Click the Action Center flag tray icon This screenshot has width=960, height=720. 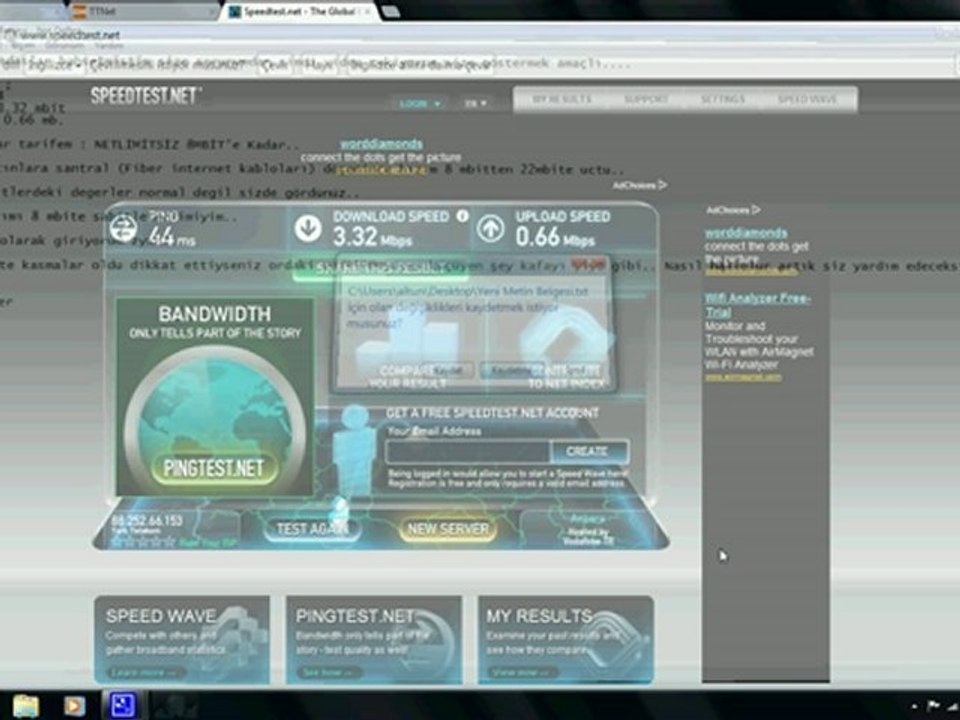pos(933,706)
